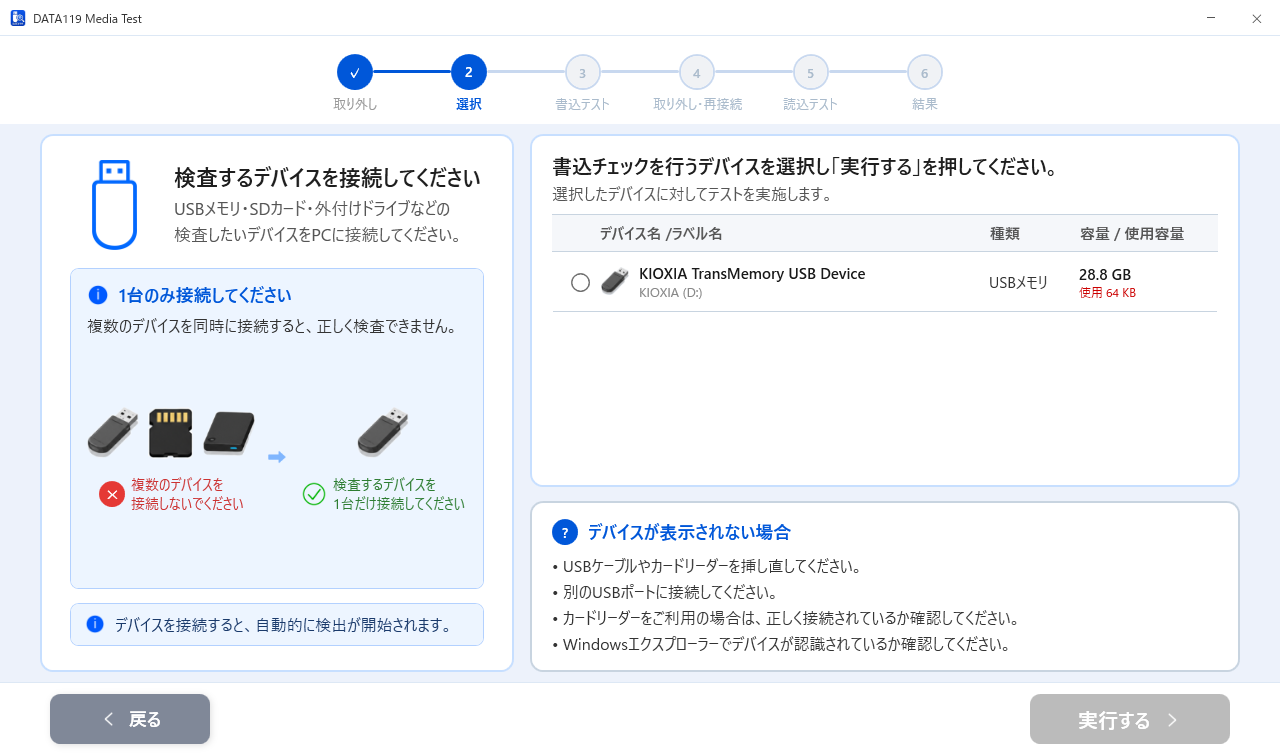This screenshot has height=756, width=1280.
Task: Click the DATA119 Media Test app icon in title bar
Action: pos(18,18)
